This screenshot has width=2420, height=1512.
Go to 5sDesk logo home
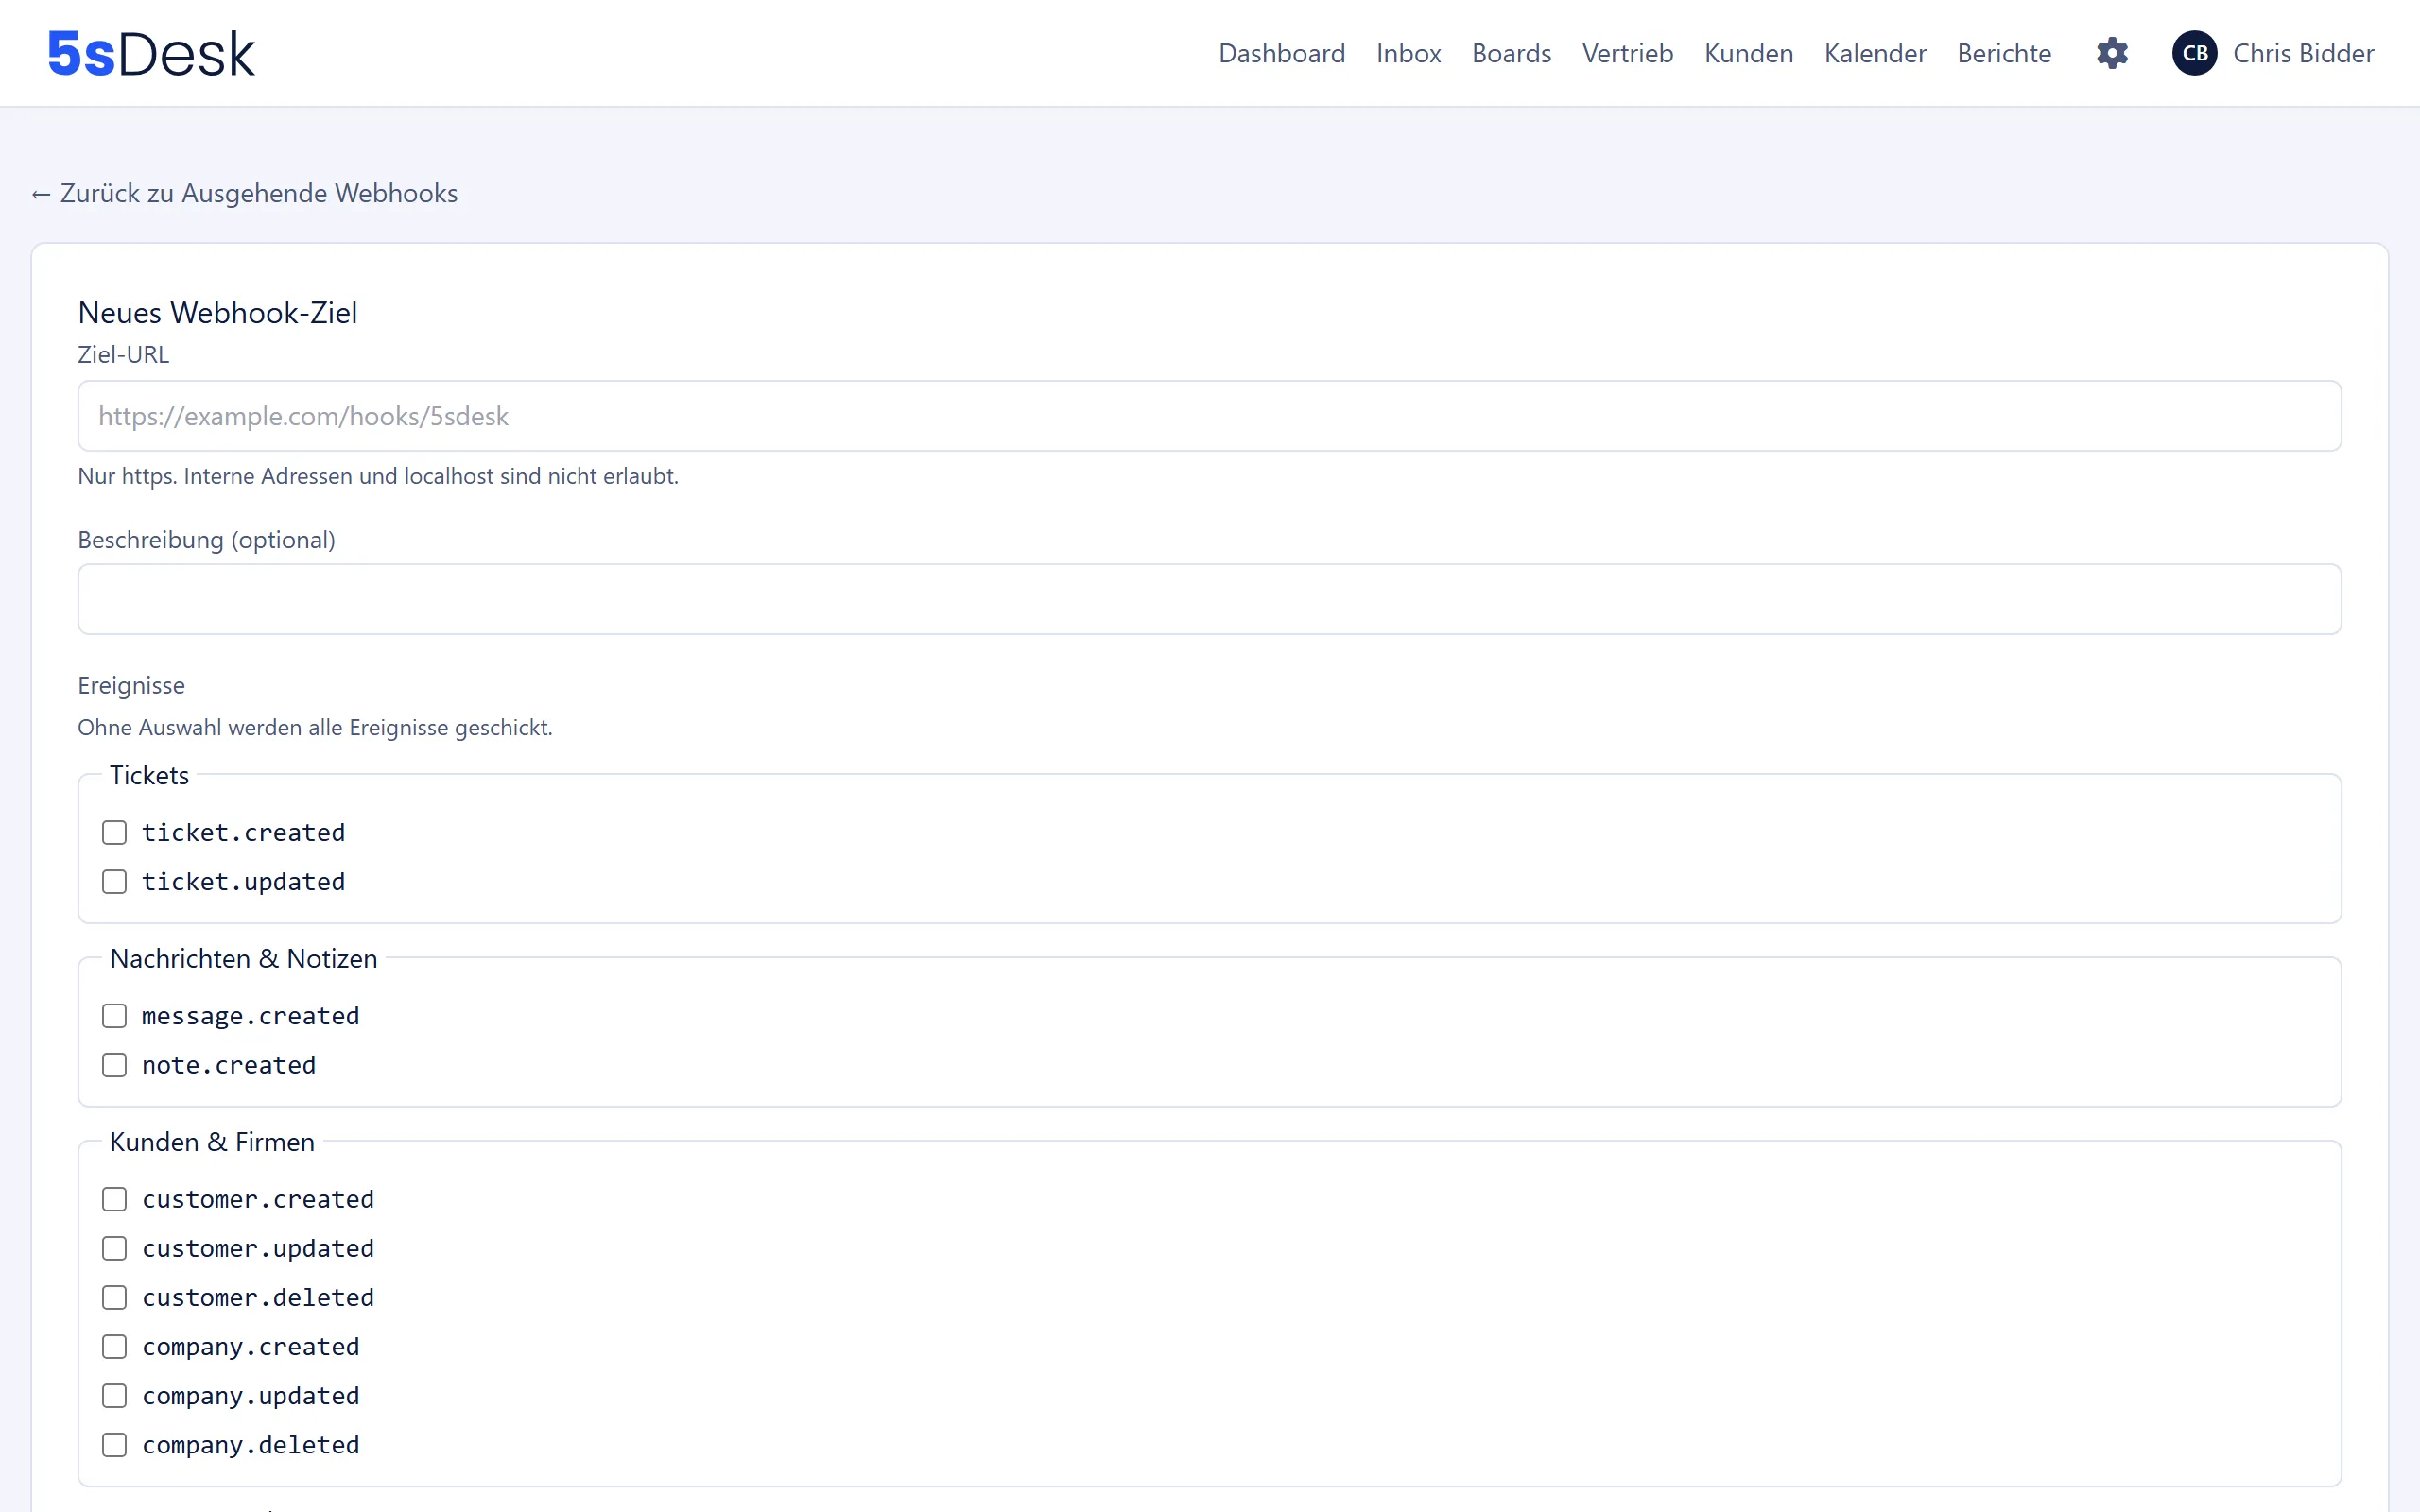click(x=151, y=53)
